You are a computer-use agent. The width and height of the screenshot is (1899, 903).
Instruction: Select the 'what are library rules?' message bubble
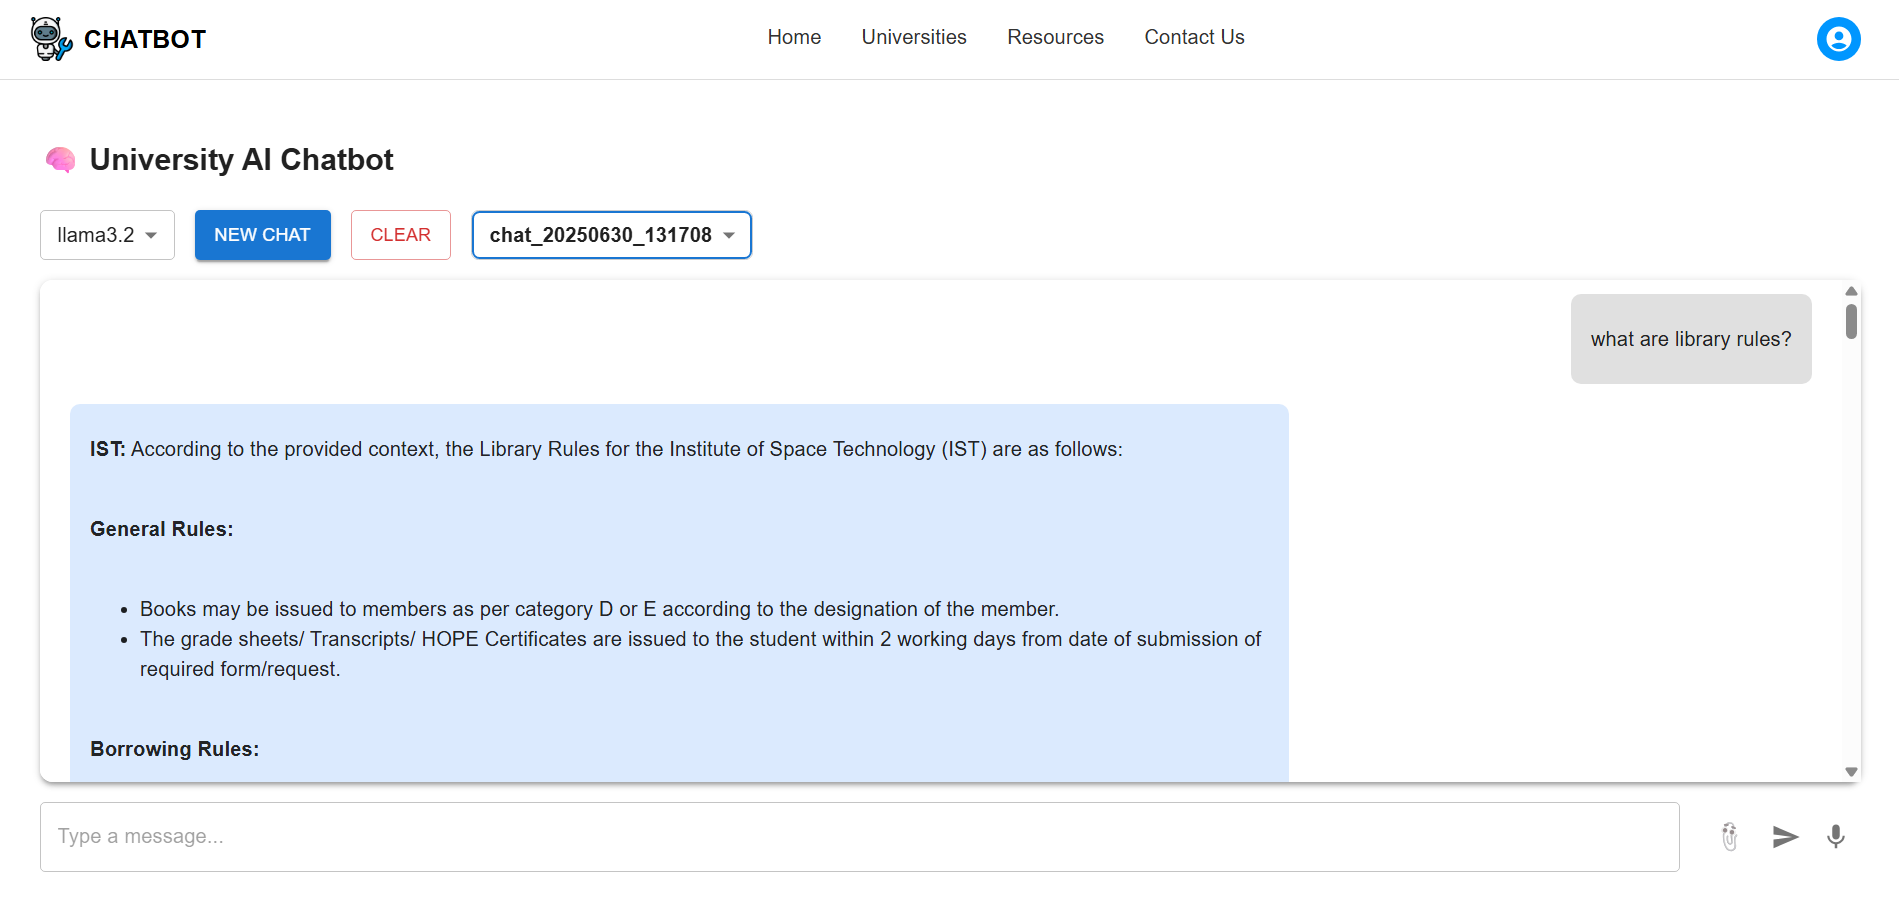(1690, 339)
